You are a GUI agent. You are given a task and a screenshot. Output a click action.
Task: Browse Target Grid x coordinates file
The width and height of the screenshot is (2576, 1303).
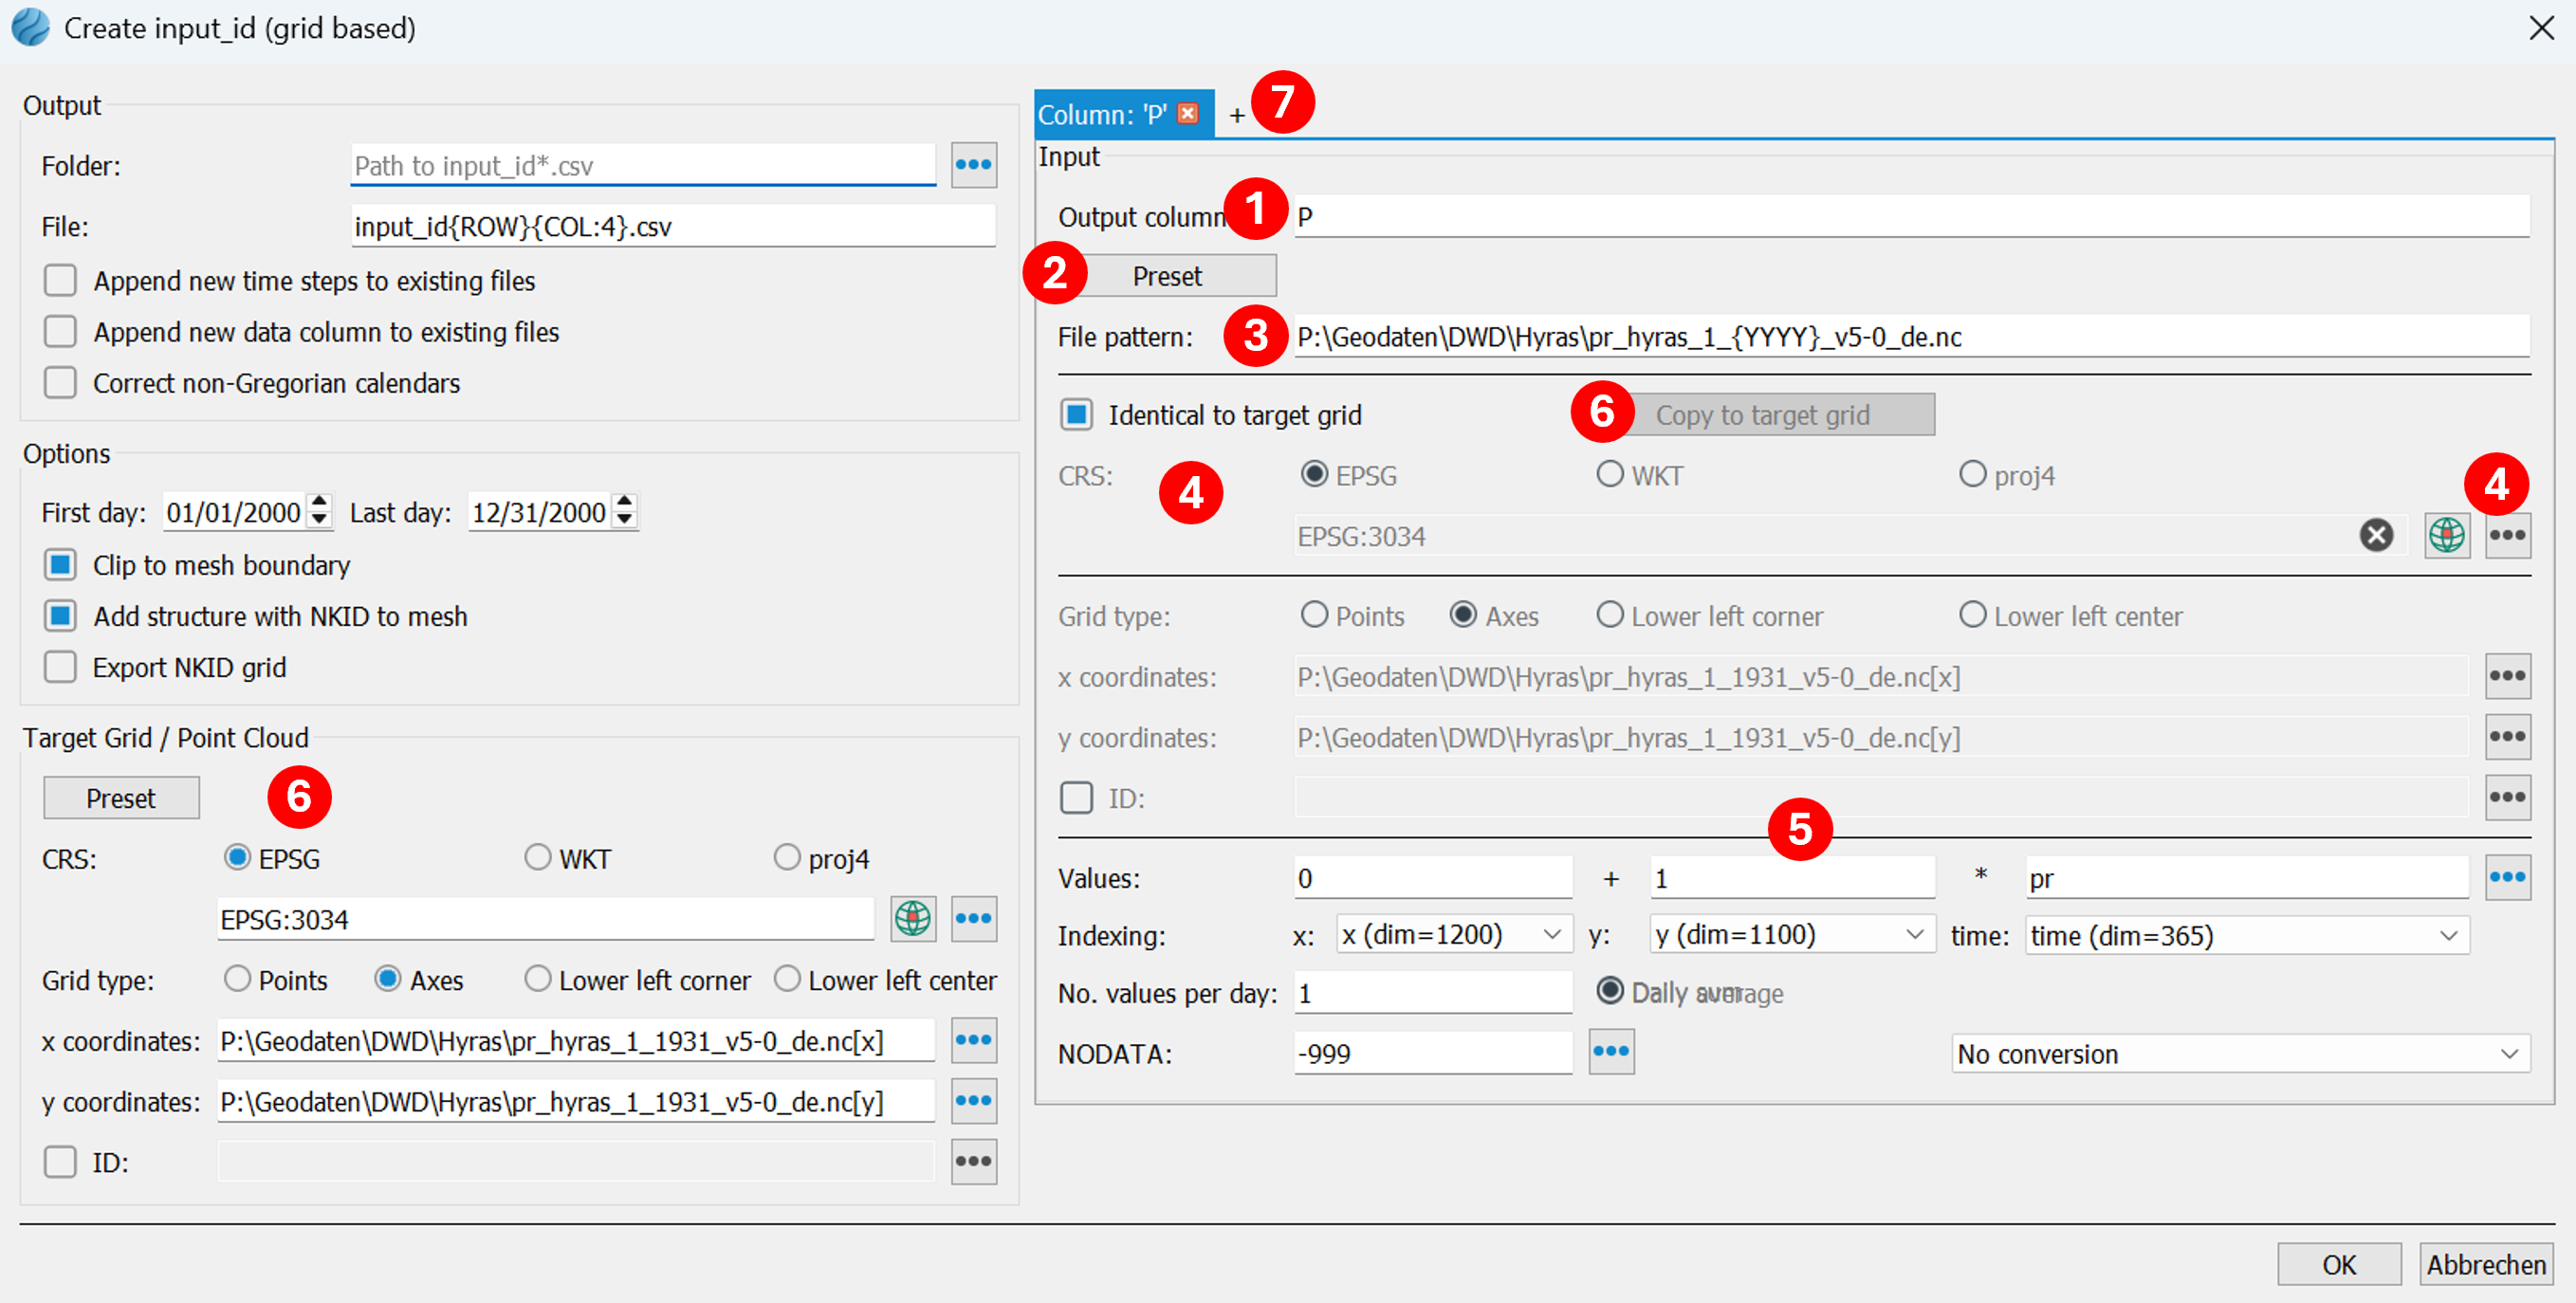pyautogui.click(x=973, y=1040)
